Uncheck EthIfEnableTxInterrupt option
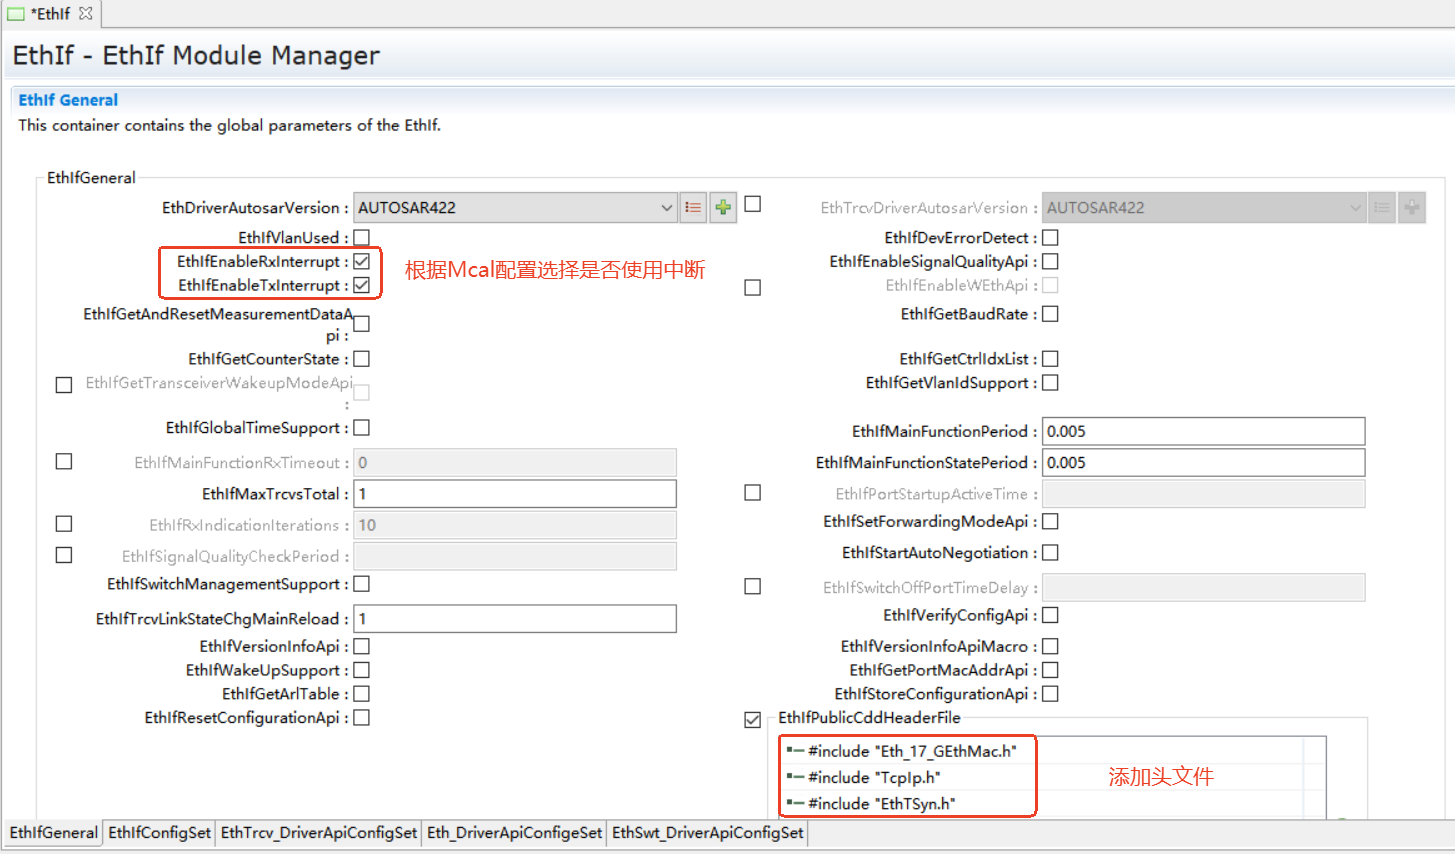 (x=362, y=285)
